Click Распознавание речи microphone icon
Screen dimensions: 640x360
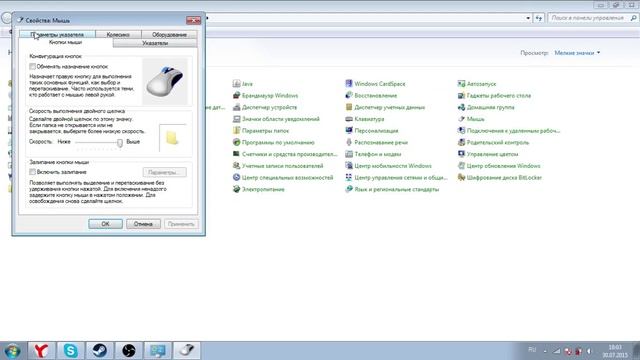pos(349,142)
